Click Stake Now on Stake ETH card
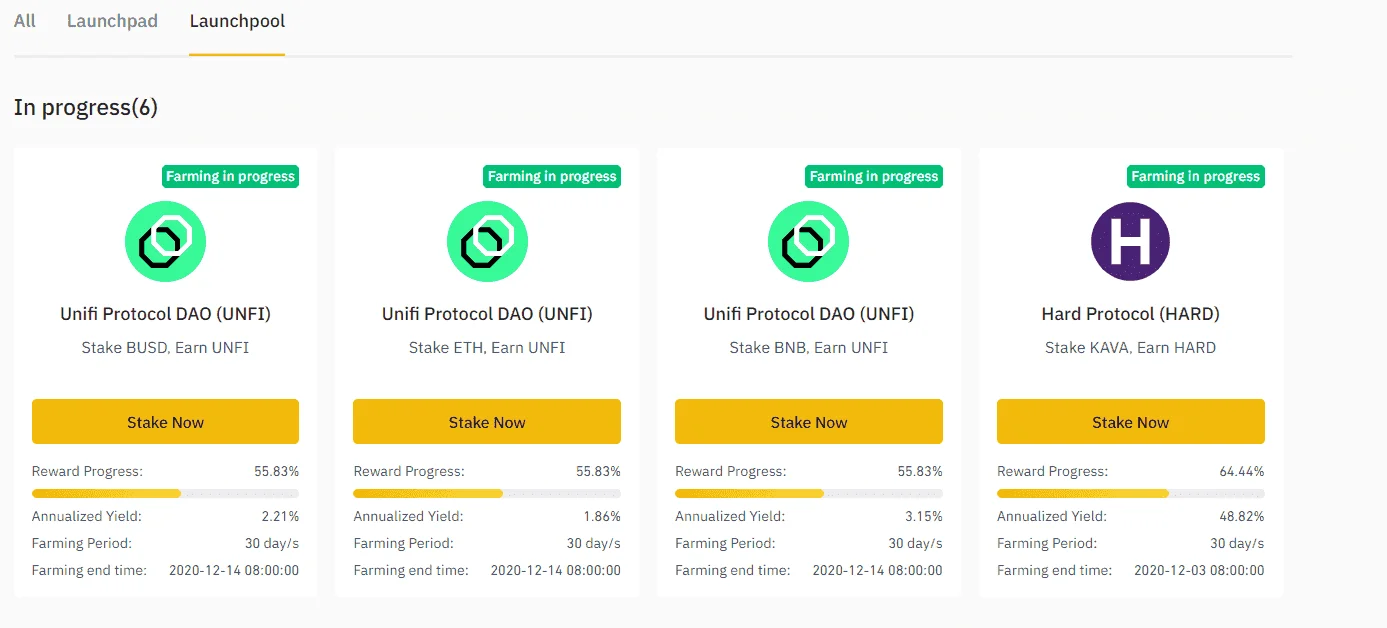 coord(487,422)
